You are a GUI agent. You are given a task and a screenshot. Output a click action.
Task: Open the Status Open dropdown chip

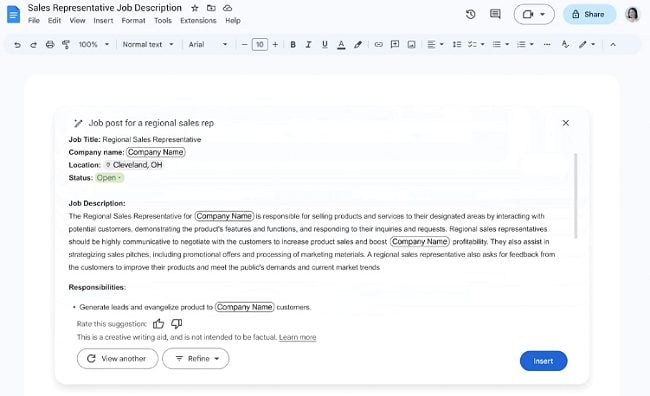click(x=109, y=178)
